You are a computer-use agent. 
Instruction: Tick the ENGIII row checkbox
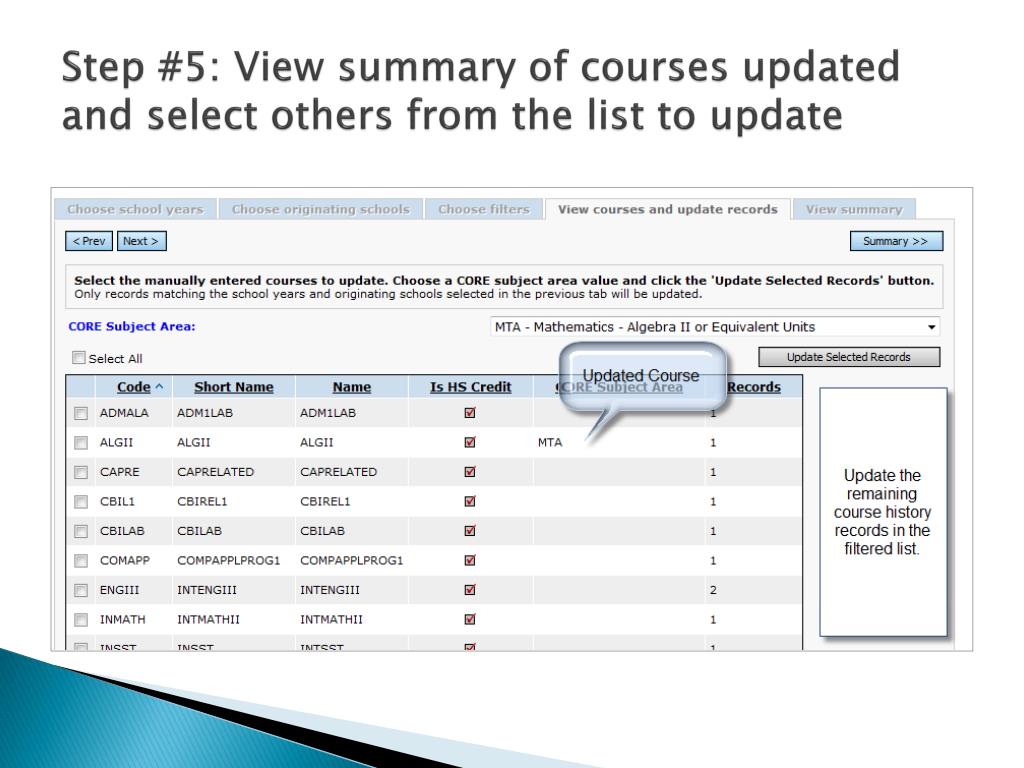click(81, 590)
